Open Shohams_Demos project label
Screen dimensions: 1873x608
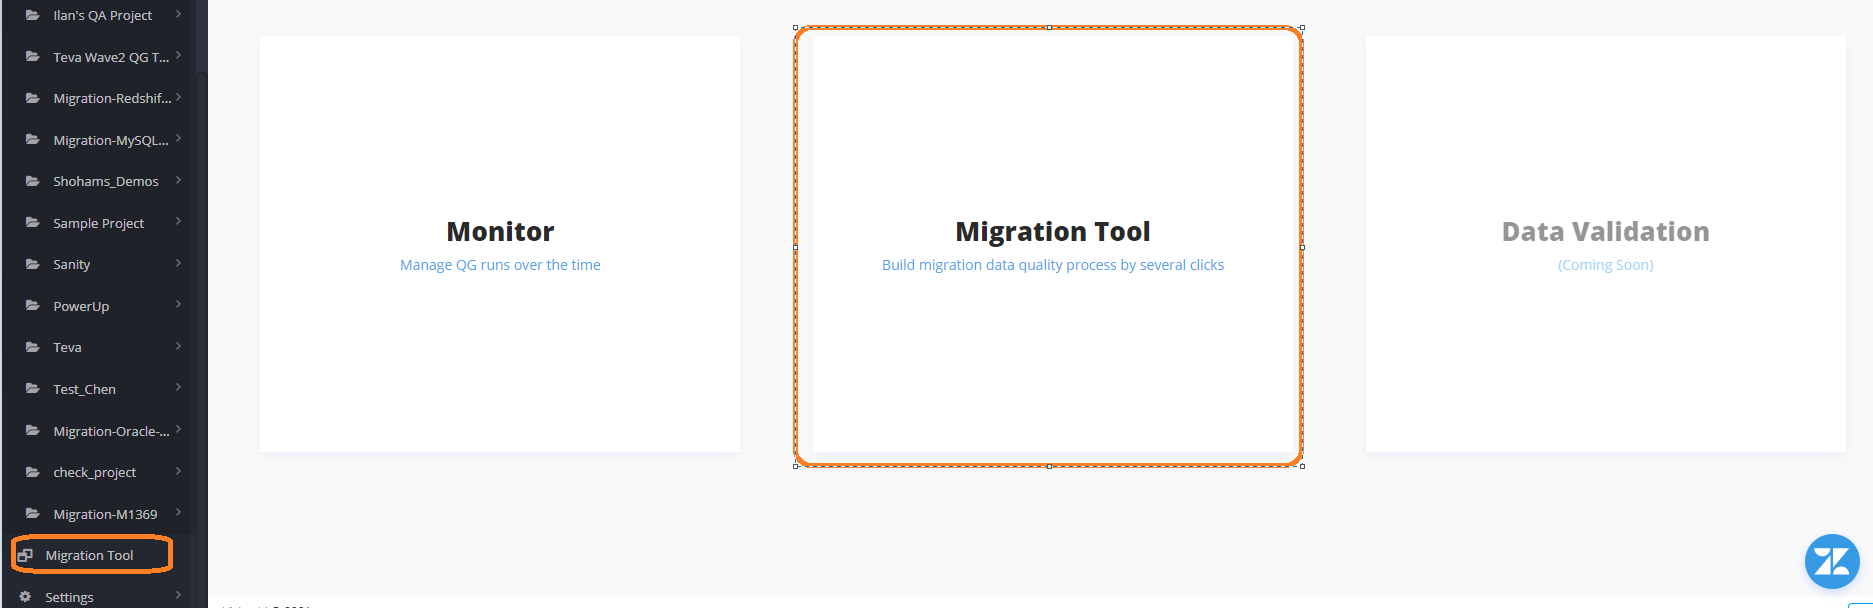tap(105, 181)
